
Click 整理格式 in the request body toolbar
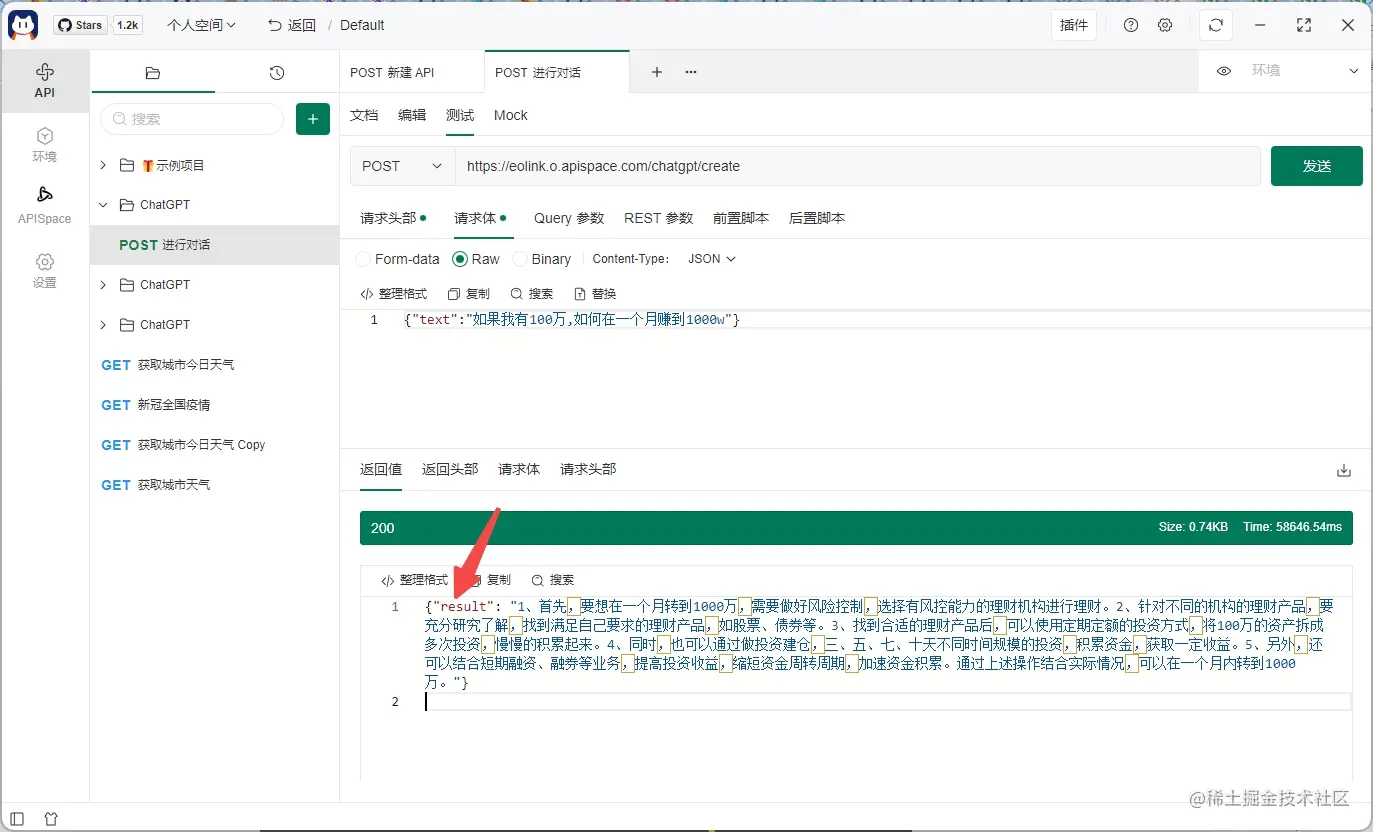(393, 294)
